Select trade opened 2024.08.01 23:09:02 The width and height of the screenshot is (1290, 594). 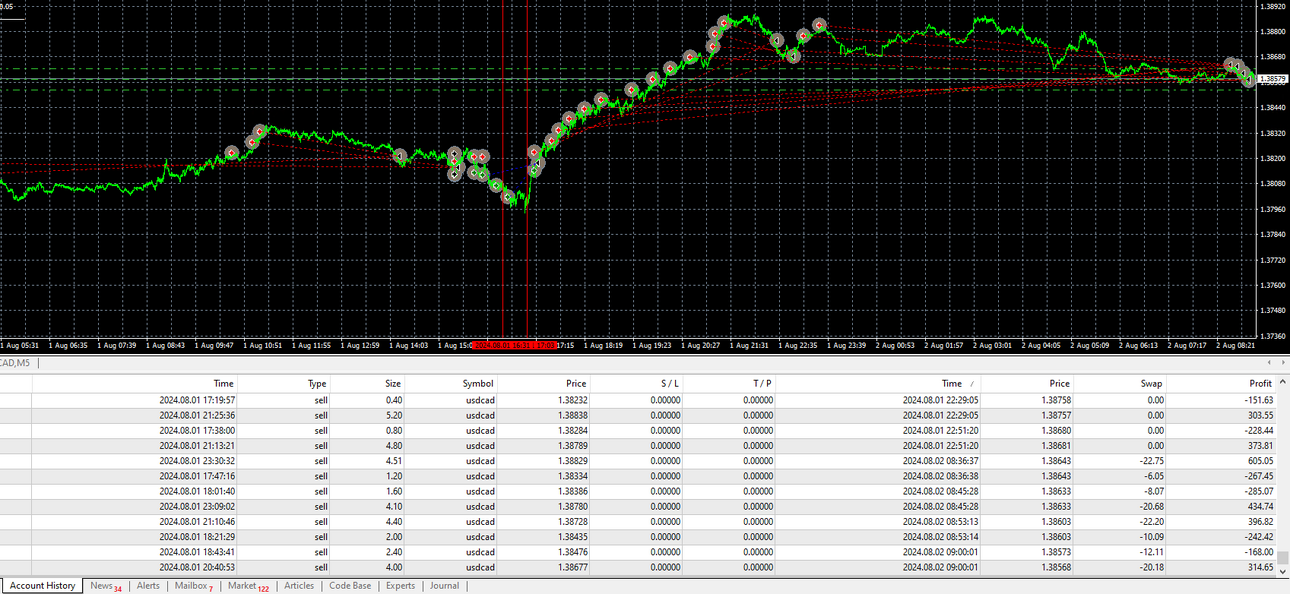coord(638,506)
